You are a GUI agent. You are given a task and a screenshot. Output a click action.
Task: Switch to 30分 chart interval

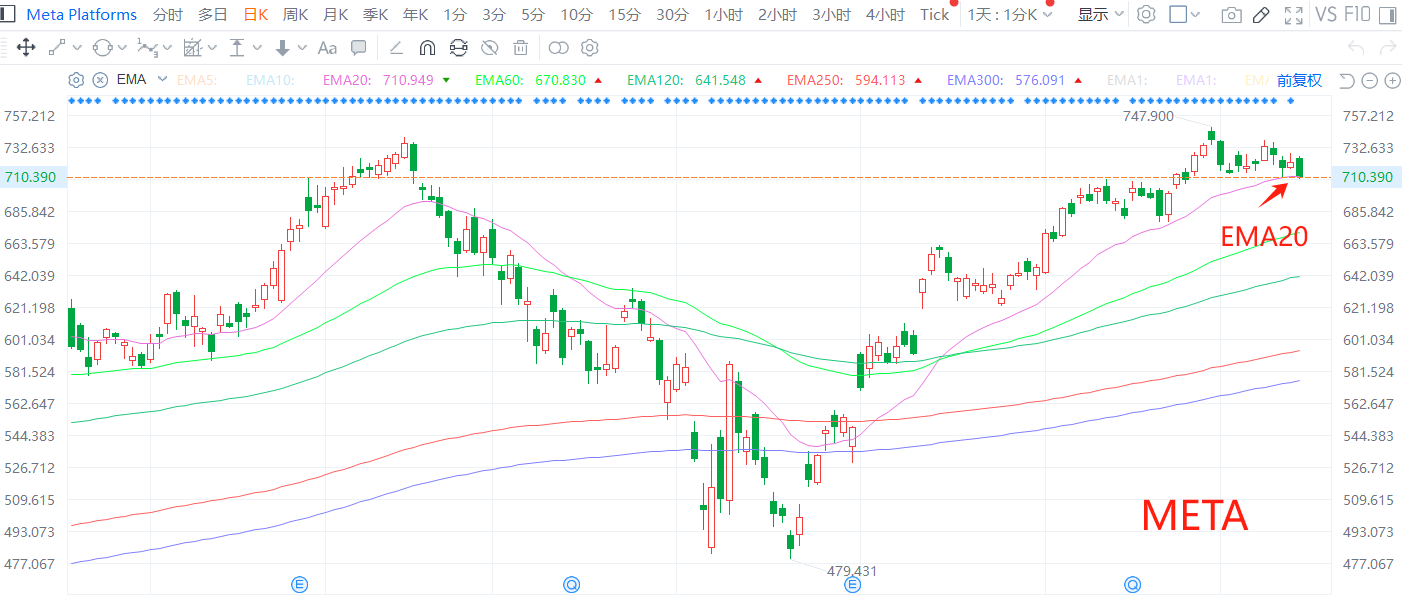(672, 15)
